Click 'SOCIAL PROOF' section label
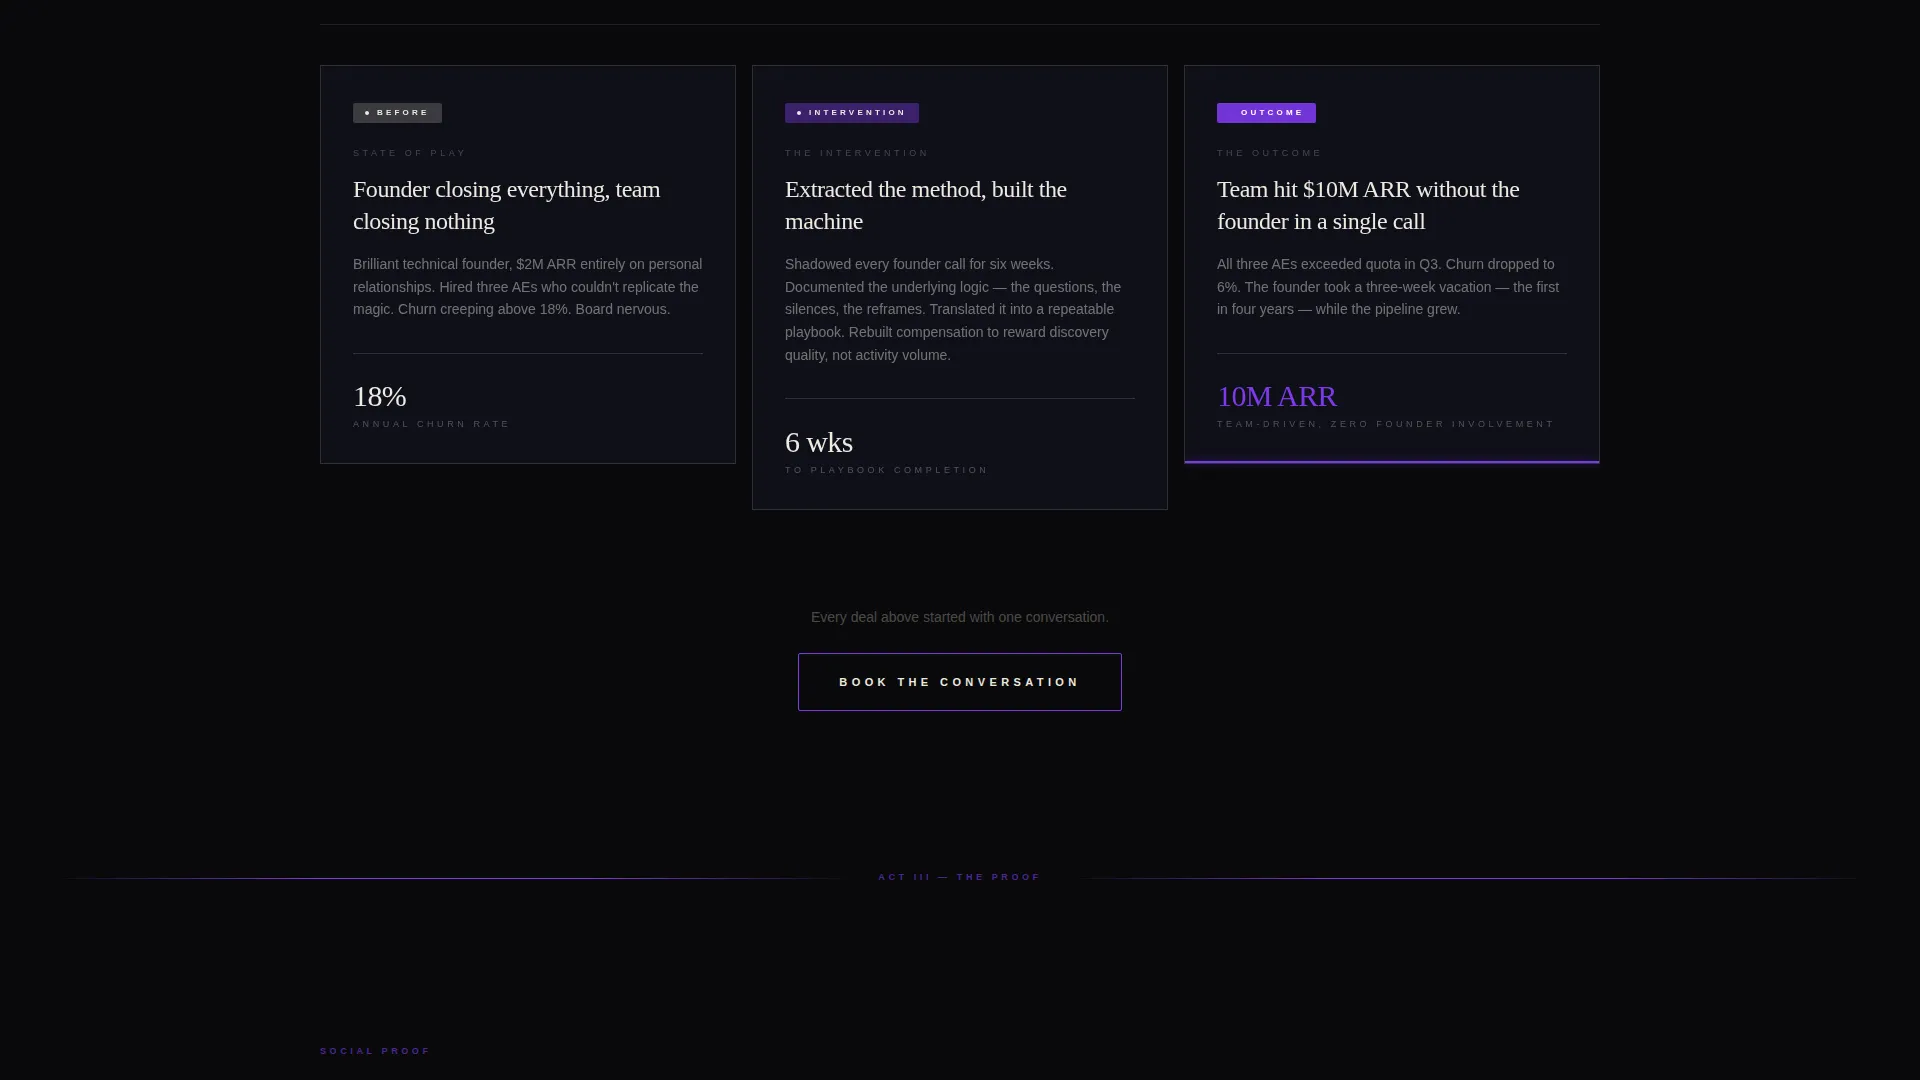This screenshot has width=1920, height=1080. coord(375,1051)
